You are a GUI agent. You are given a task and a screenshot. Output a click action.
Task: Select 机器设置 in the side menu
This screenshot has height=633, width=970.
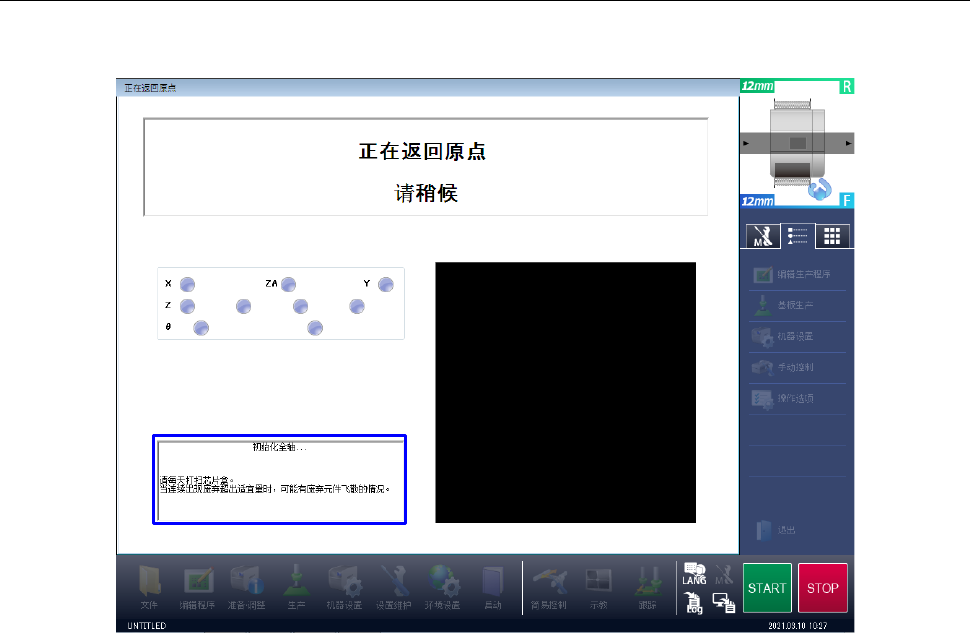click(797, 336)
